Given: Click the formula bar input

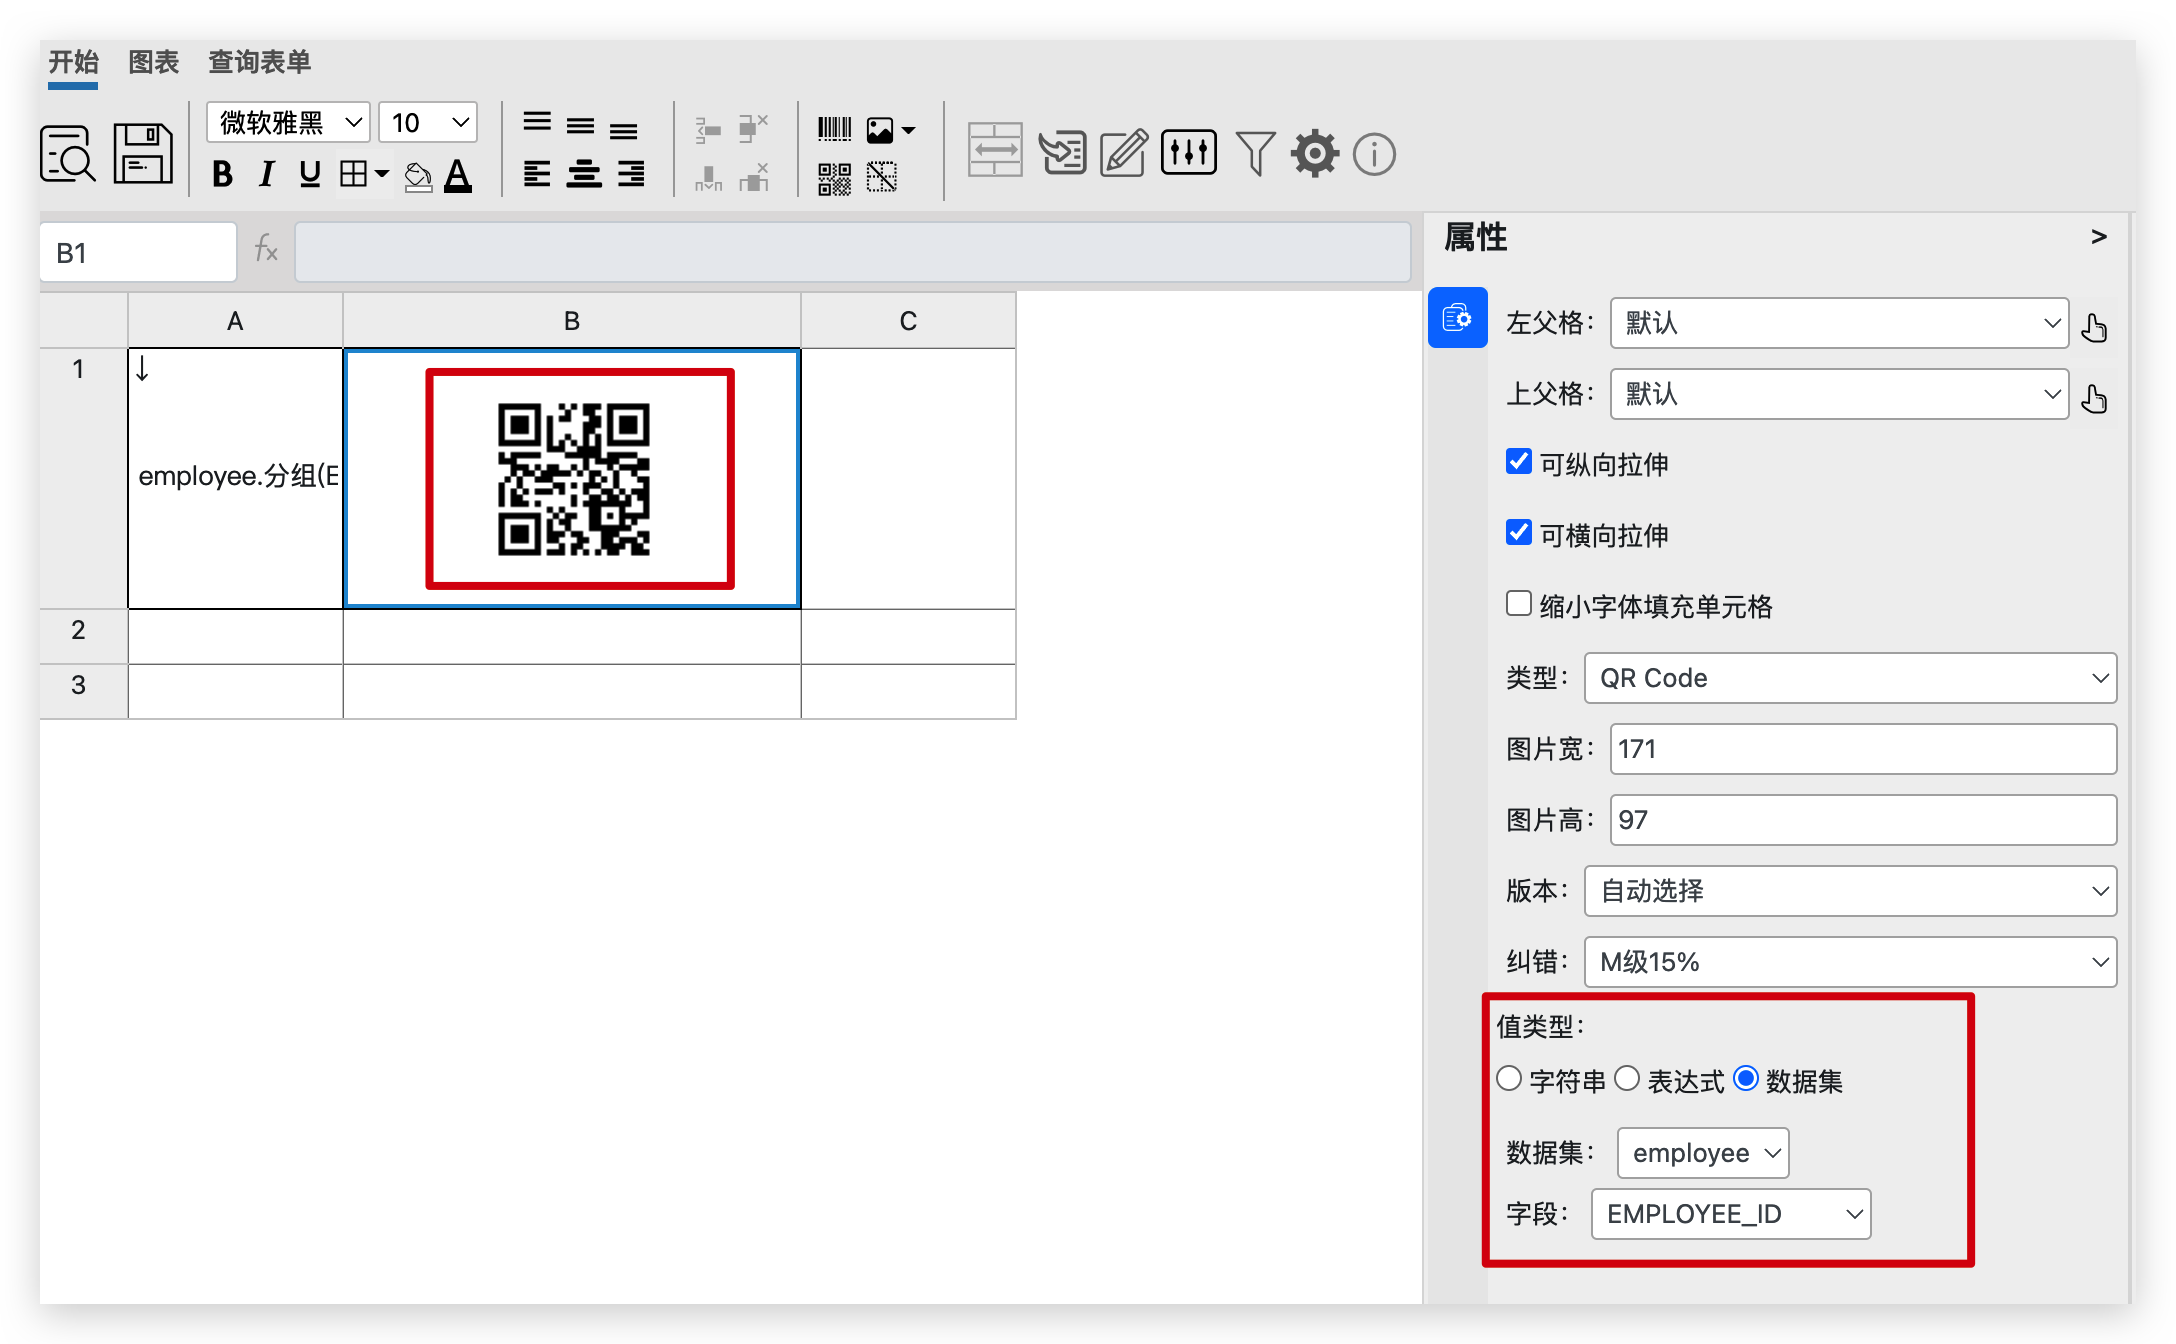Looking at the screenshot, I should coord(853,252).
